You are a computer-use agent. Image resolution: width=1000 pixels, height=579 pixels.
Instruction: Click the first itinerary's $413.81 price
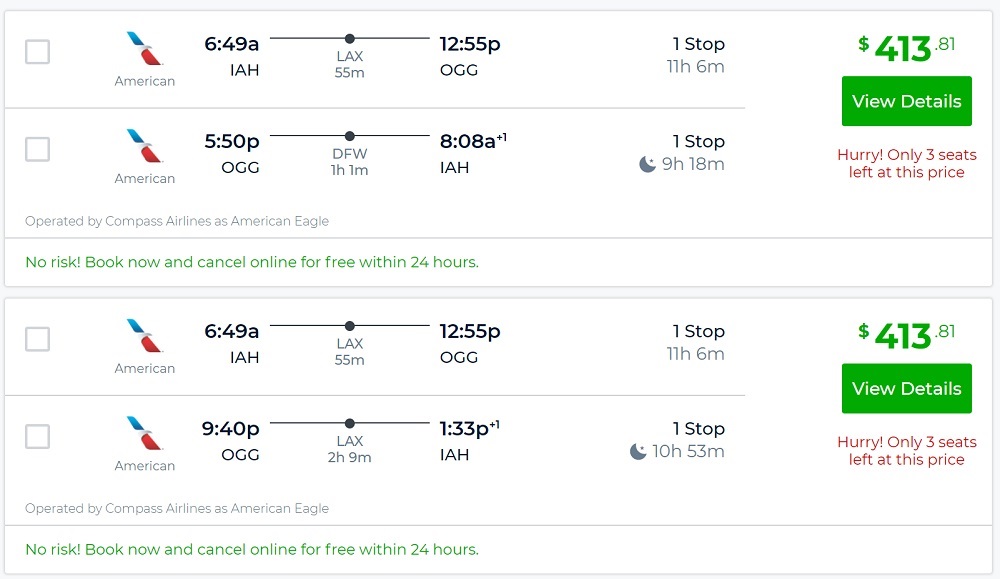pos(906,48)
